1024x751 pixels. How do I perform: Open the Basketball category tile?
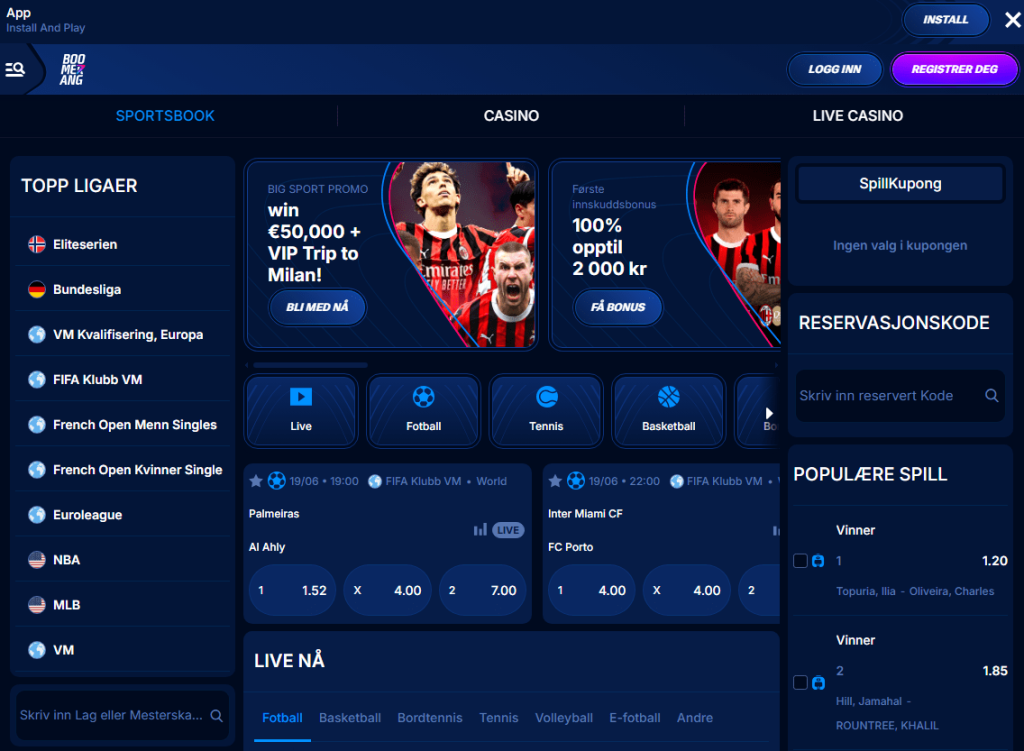click(x=668, y=411)
